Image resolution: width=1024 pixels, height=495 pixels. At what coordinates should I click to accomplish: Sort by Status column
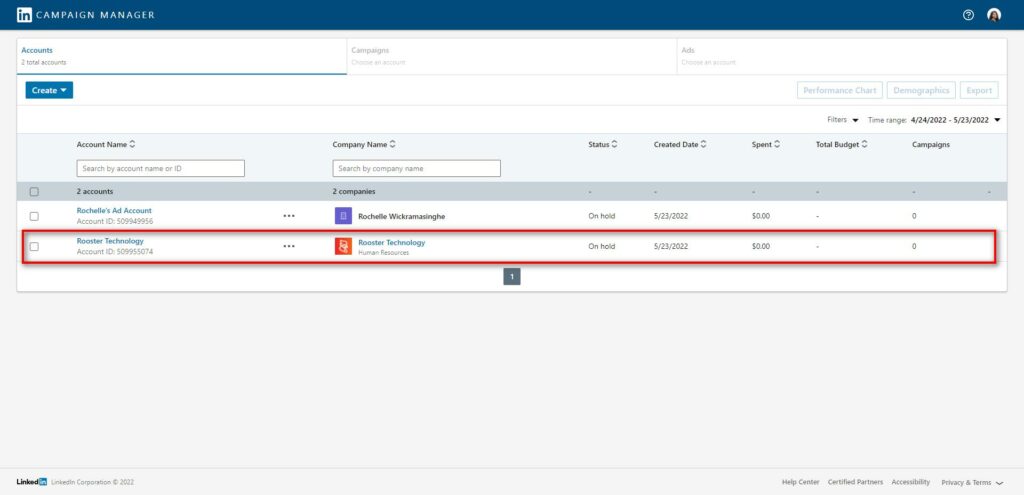point(603,144)
